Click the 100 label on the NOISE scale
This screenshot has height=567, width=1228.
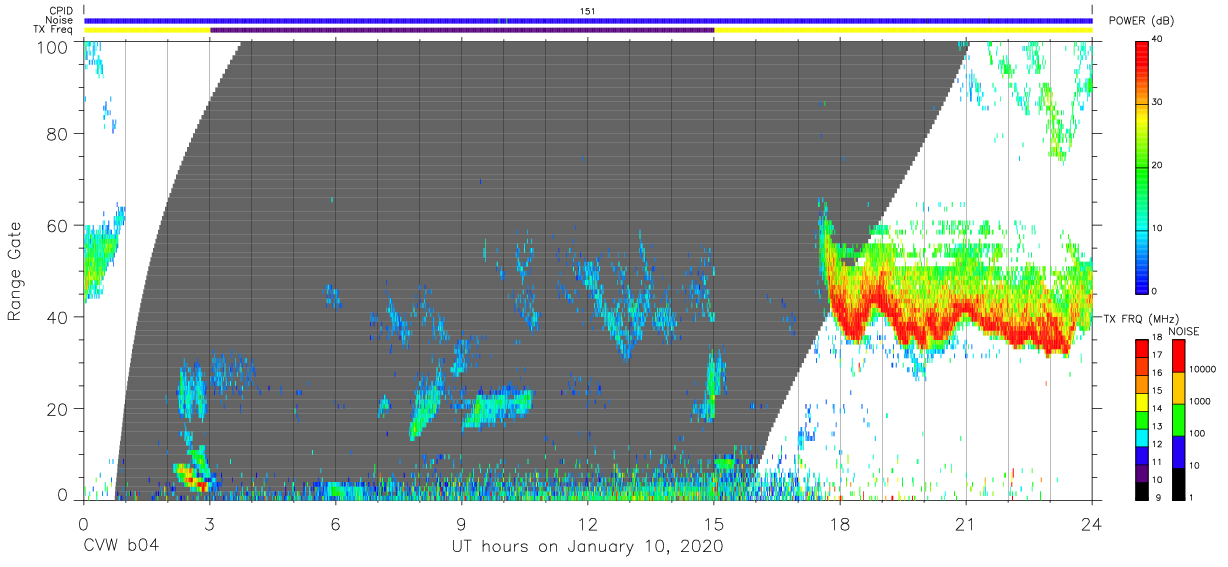[1196, 433]
